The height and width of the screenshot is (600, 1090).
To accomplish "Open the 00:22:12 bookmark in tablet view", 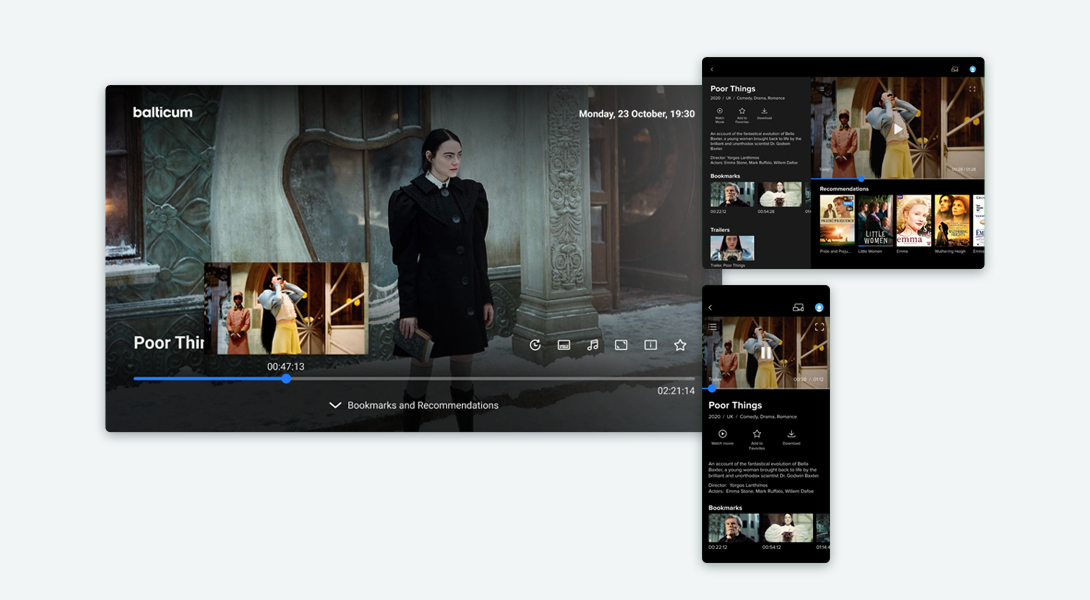I will pos(732,195).
